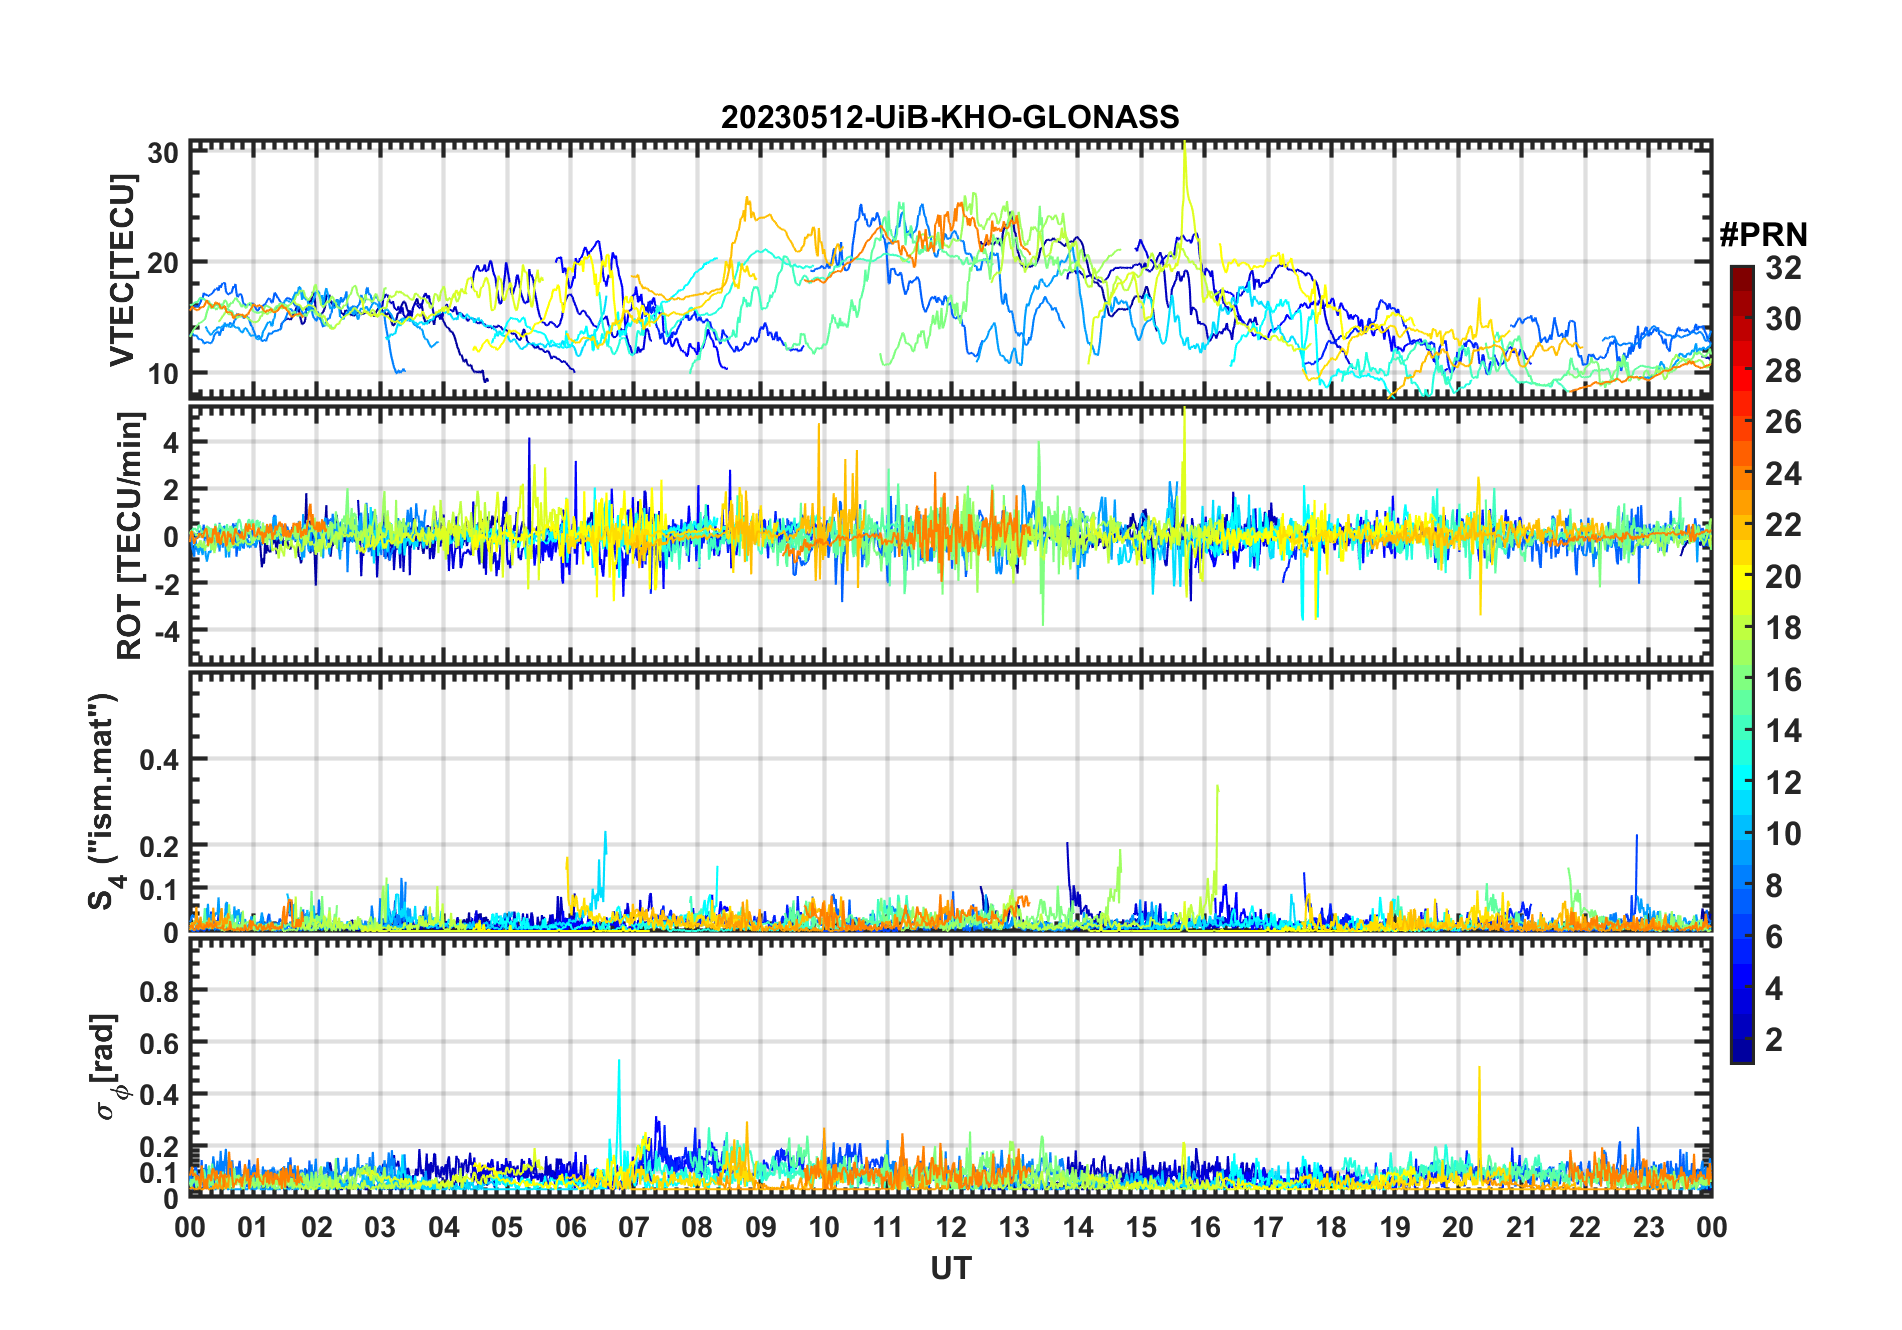Click the sigma-phi [rad] axis label
The height and width of the screenshot is (1330, 1902).
108,1067
